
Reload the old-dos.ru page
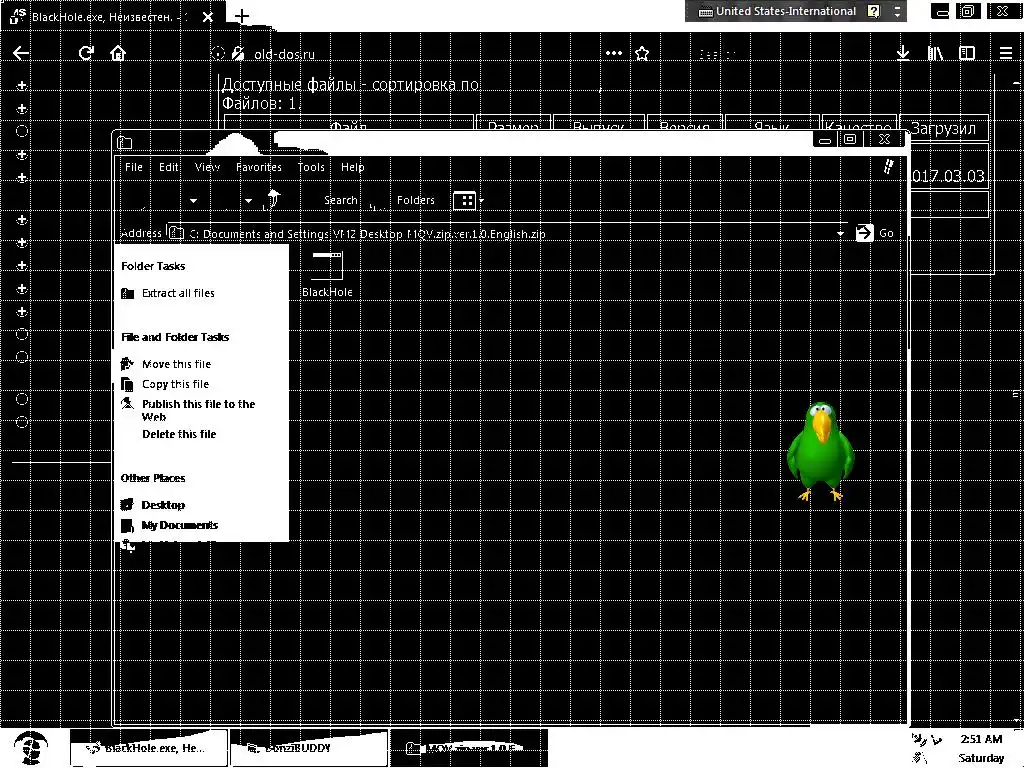point(86,53)
